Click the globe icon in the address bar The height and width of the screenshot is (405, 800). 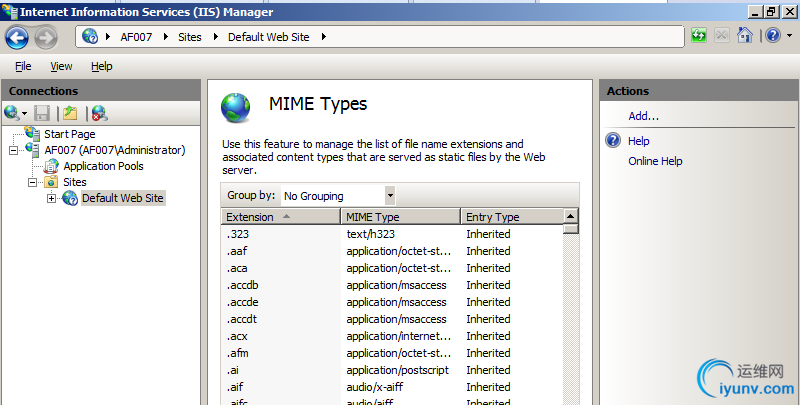(90, 36)
